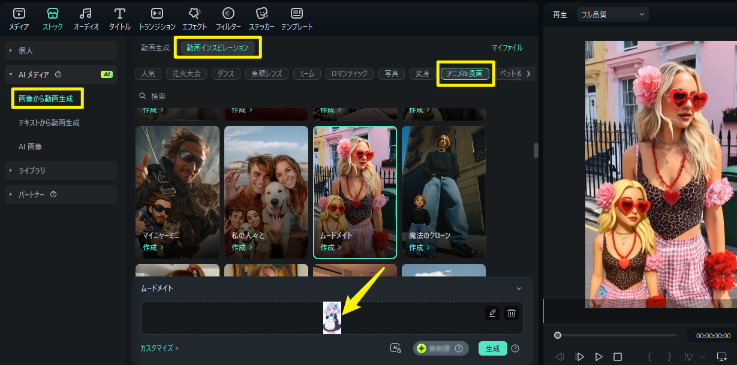
Task: Click 作成 under 魔法のクローン
Action: pyautogui.click(x=420, y=247)
